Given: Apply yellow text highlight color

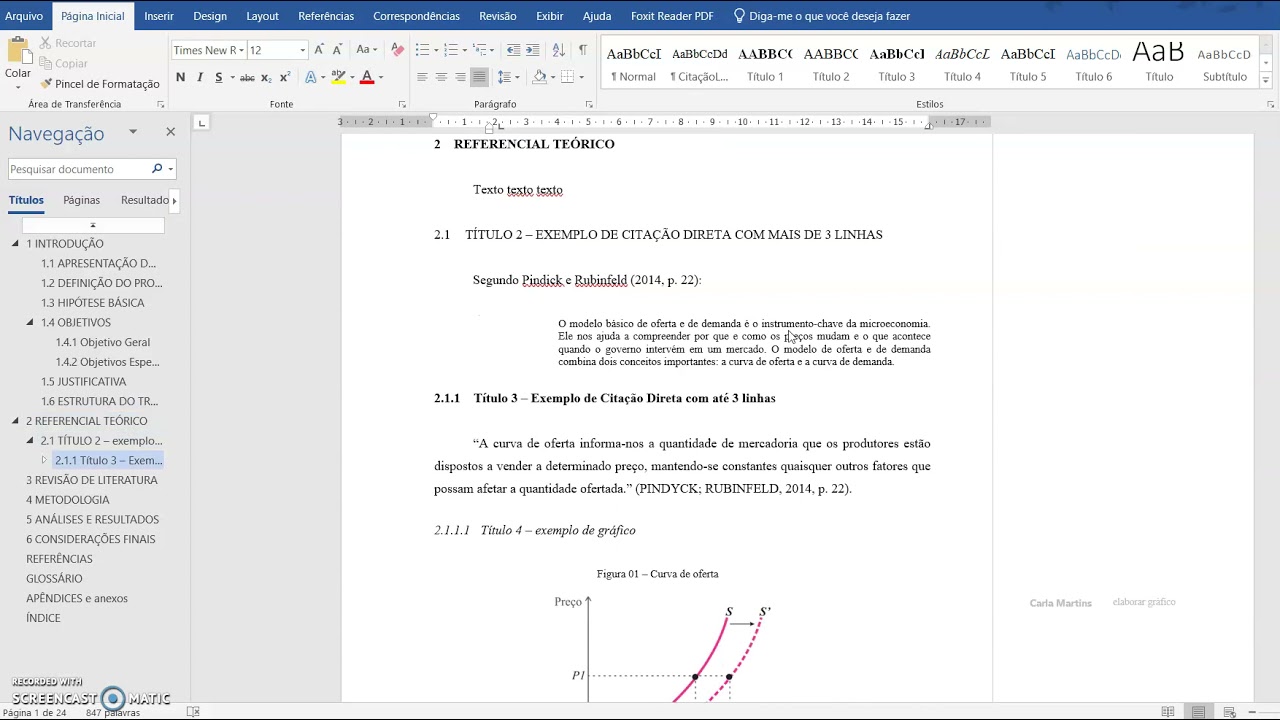Looking at the screenshot, I should (339, 77).
